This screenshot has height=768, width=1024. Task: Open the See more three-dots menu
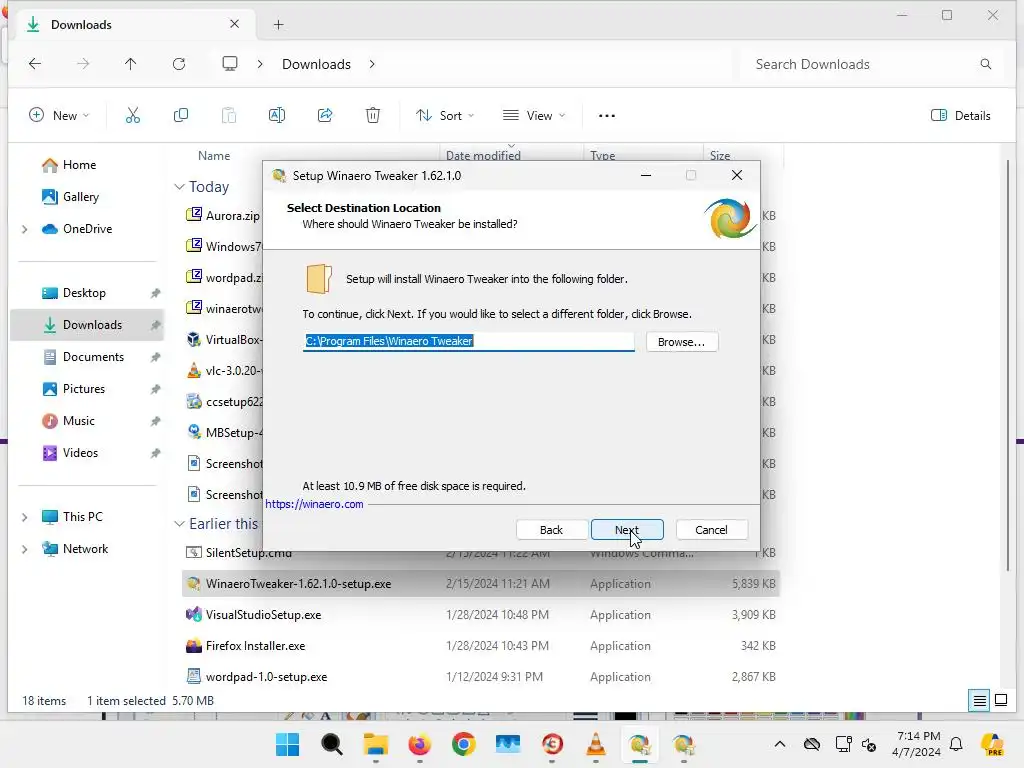[607, 116]
